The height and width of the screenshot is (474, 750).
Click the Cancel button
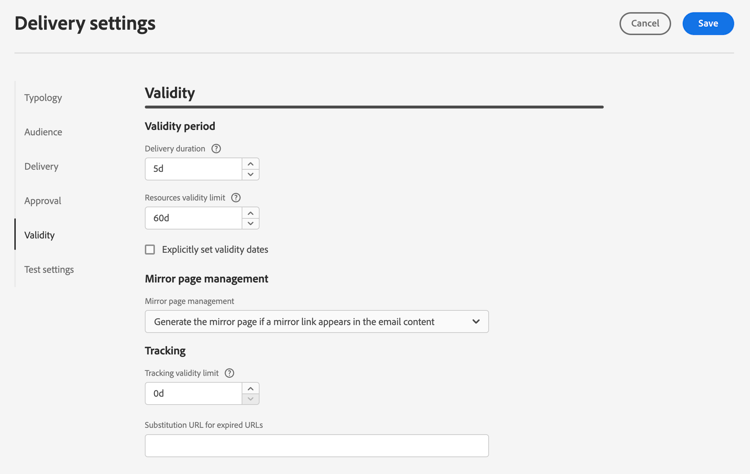[645, 23]
